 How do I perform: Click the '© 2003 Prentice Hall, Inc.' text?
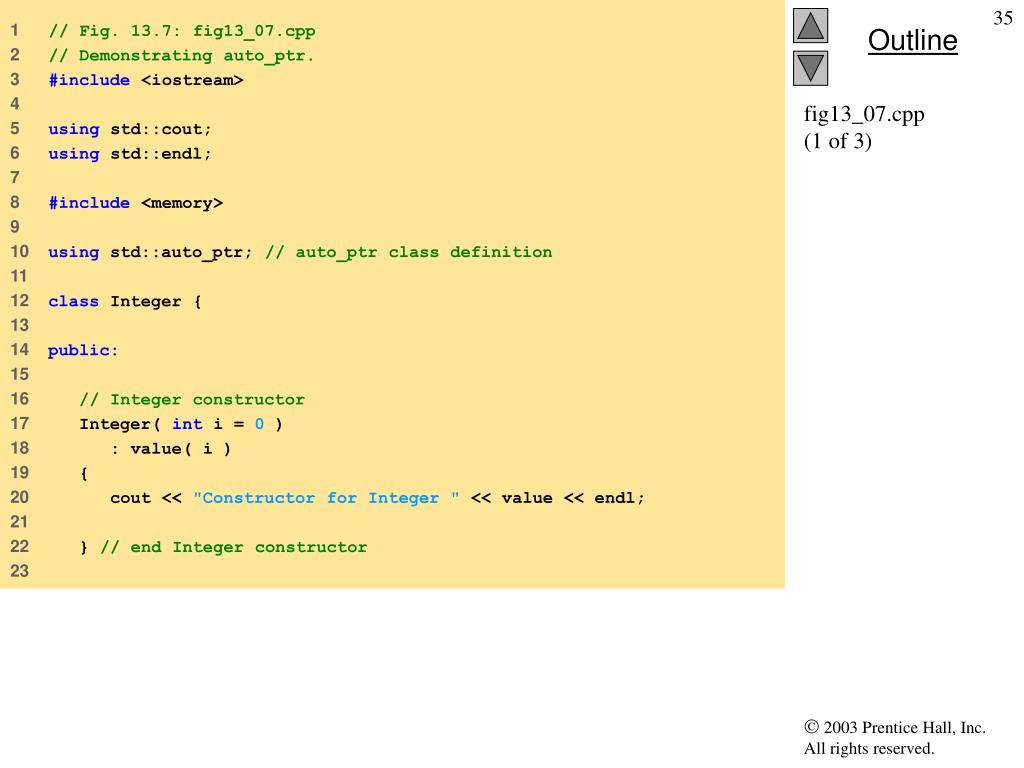[895, 728]
